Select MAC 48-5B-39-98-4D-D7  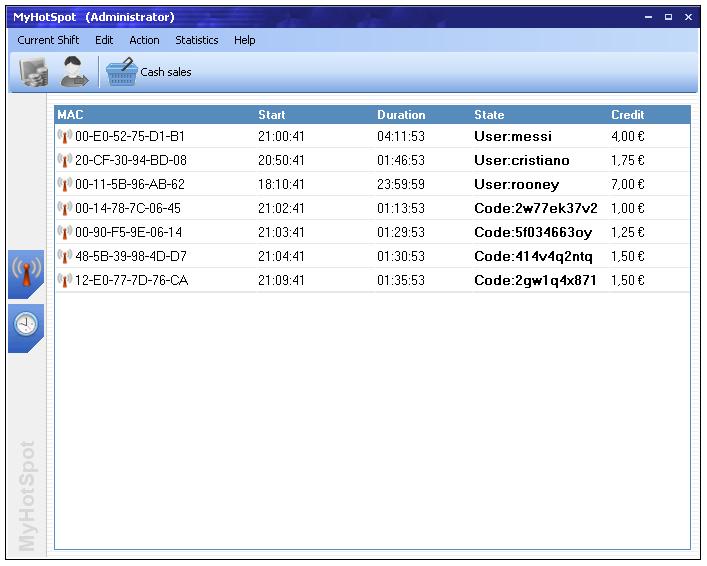click(x=131, y=256)
